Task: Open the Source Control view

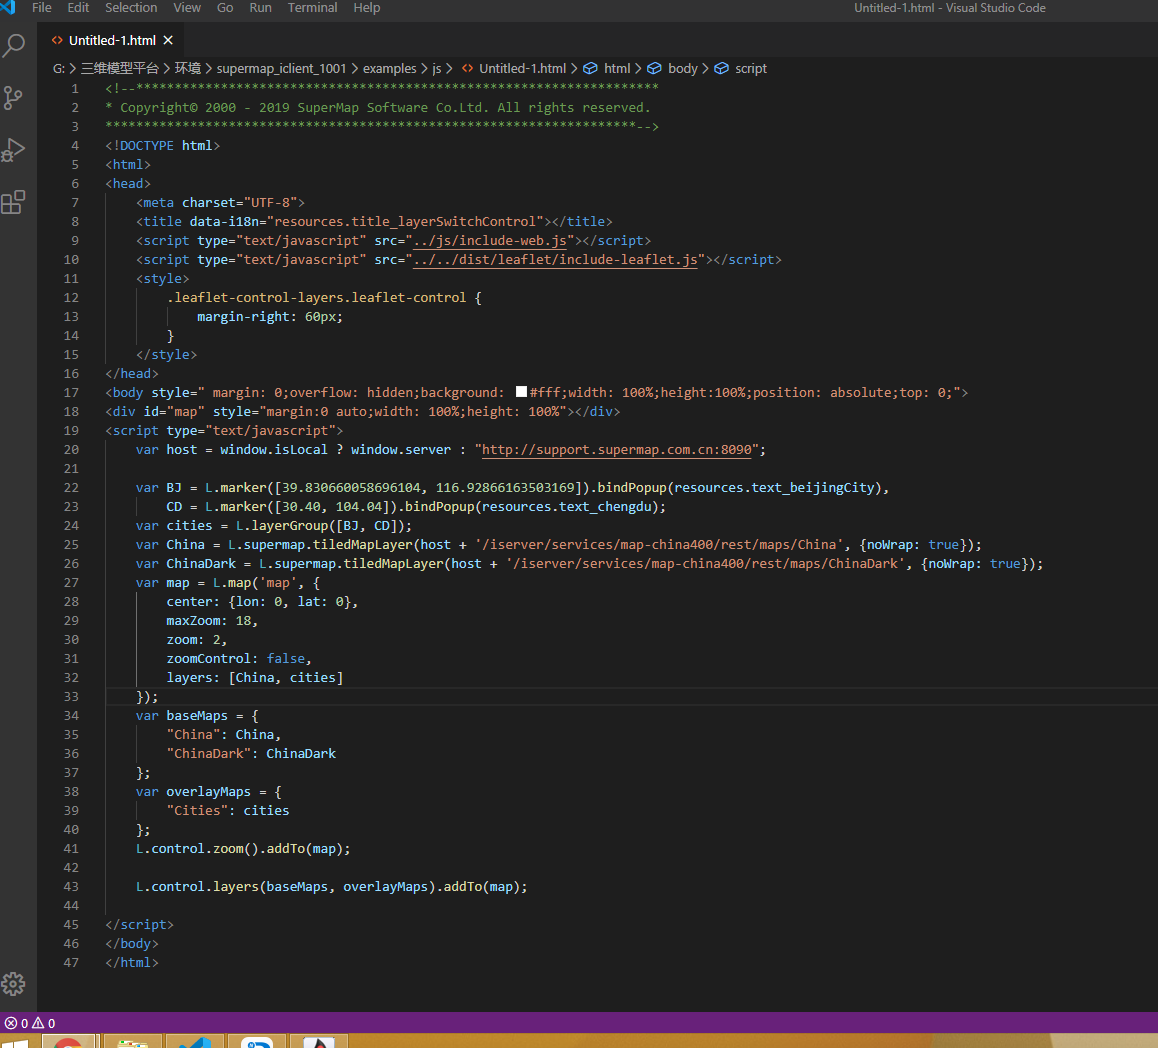Action: click(13, 97)
